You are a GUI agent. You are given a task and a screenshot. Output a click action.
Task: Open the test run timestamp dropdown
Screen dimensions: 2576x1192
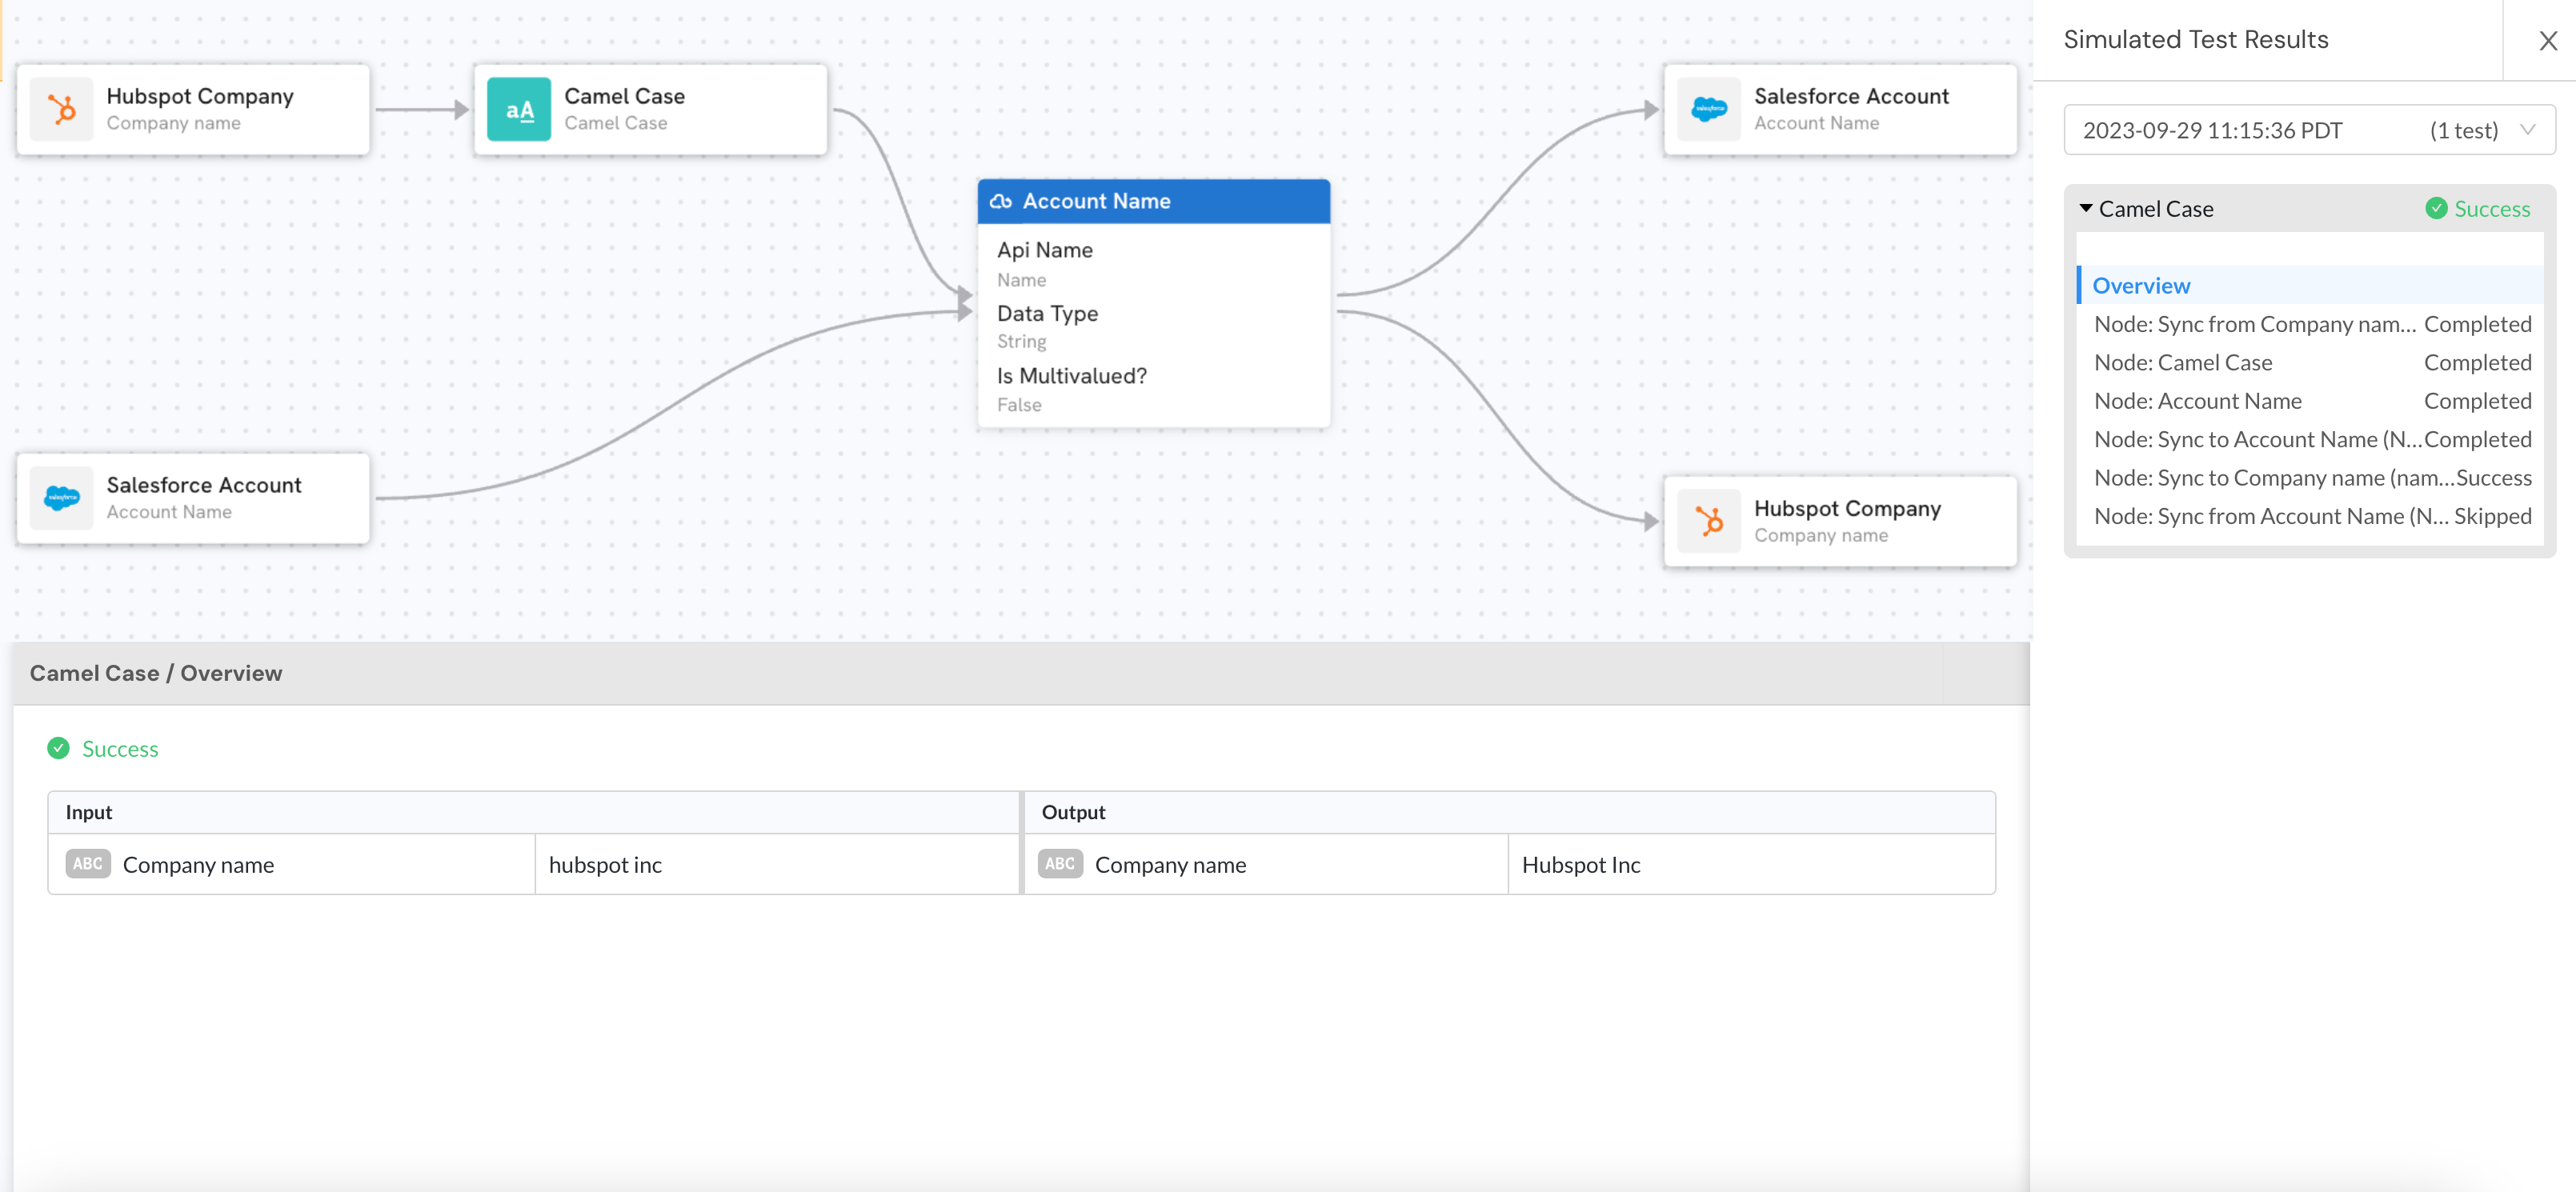(2309, 130)
